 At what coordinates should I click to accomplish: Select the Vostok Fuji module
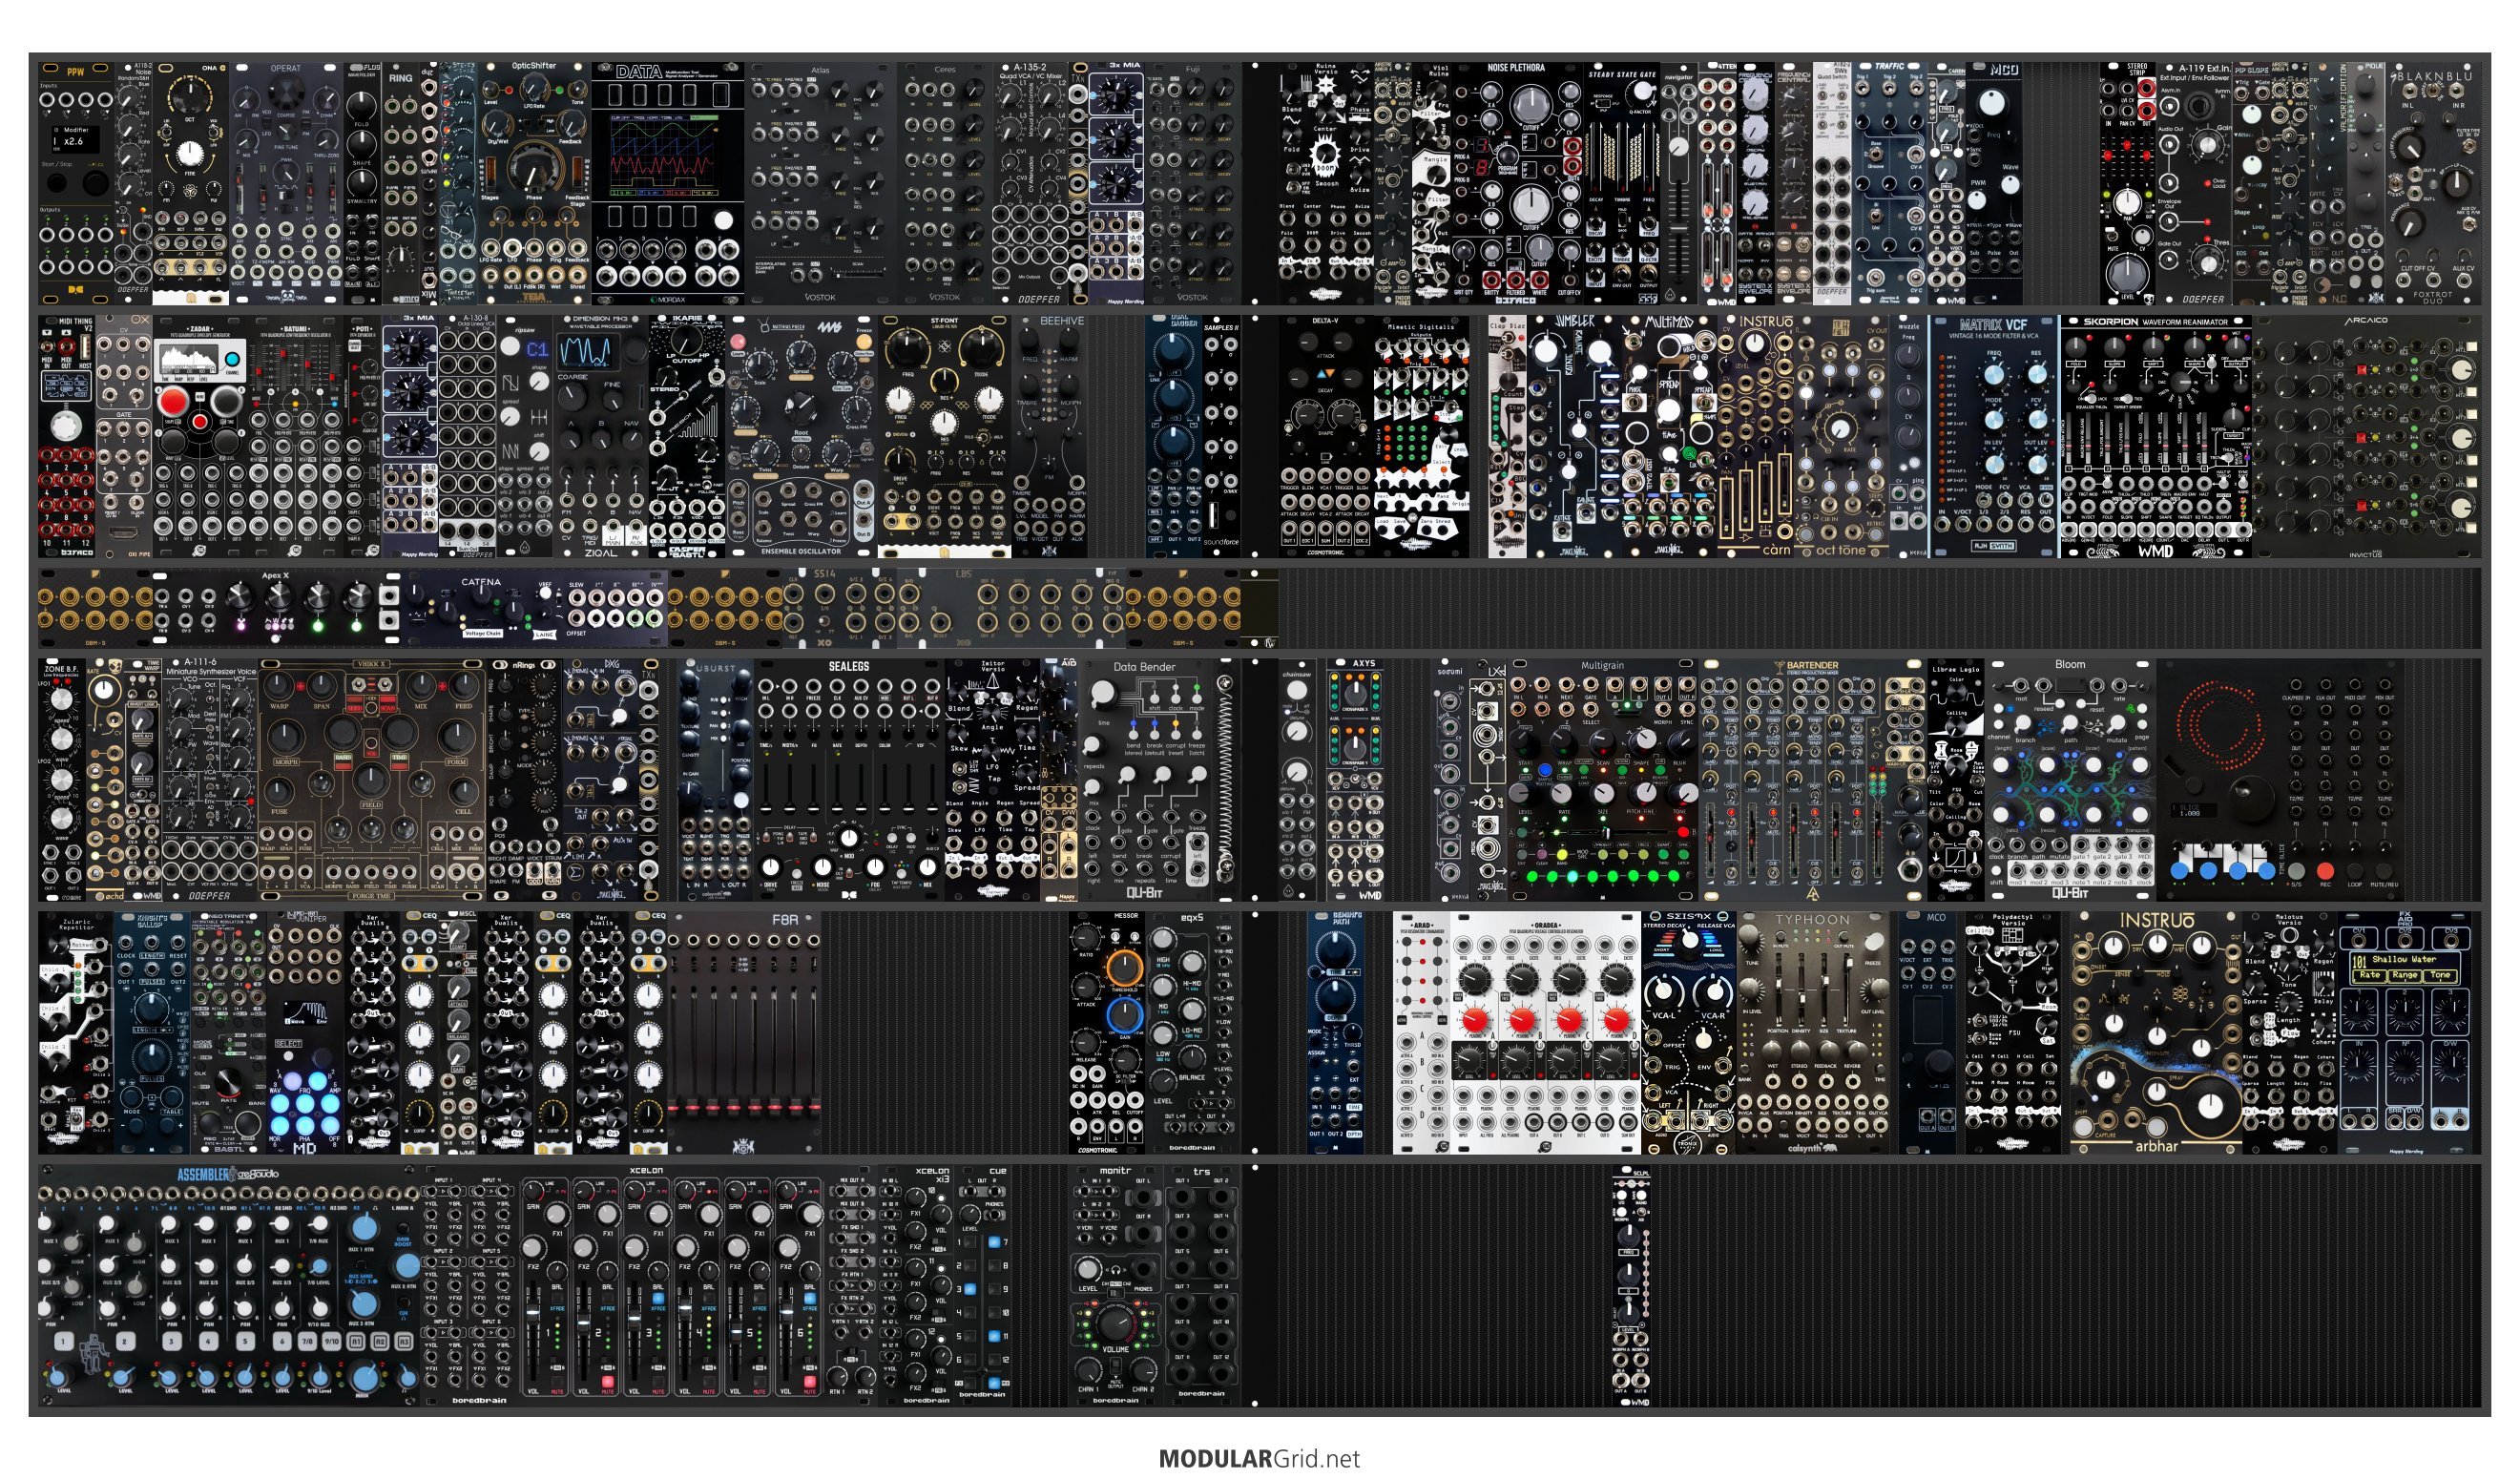click(1193, 183)
